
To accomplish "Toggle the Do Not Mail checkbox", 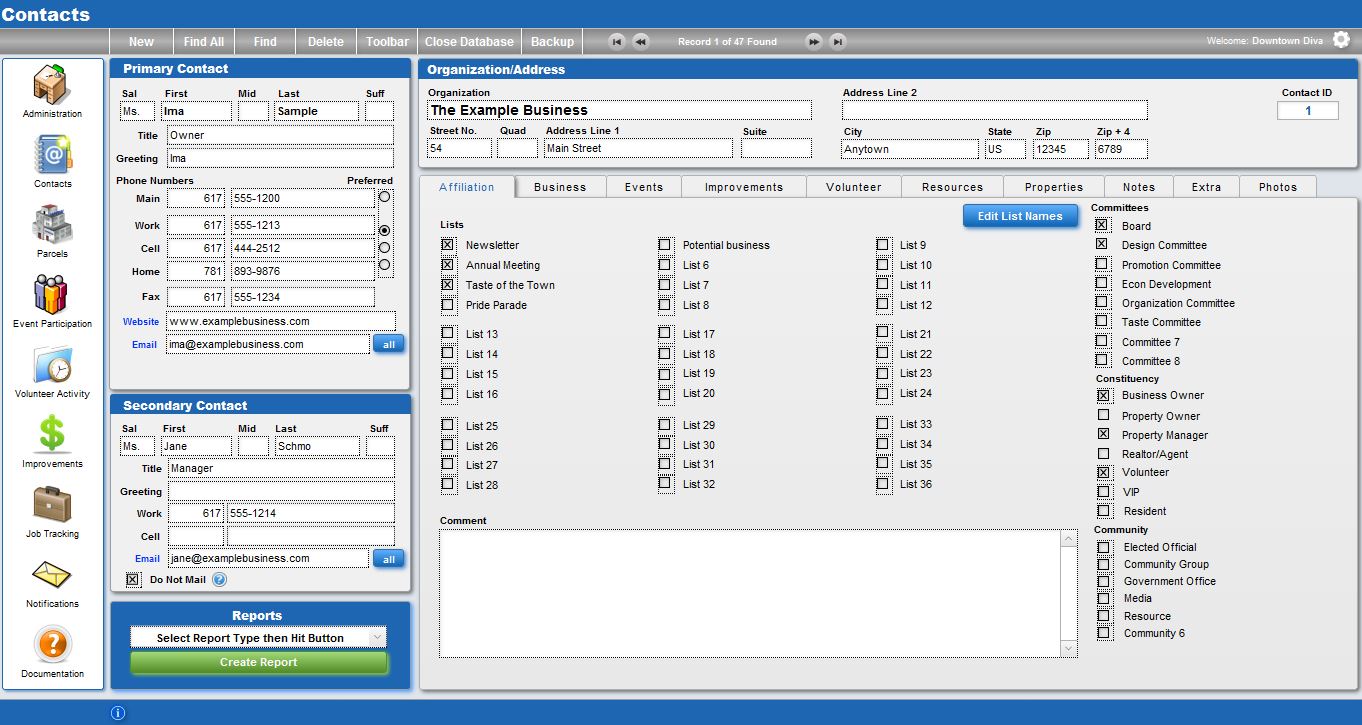I will 132,579.
